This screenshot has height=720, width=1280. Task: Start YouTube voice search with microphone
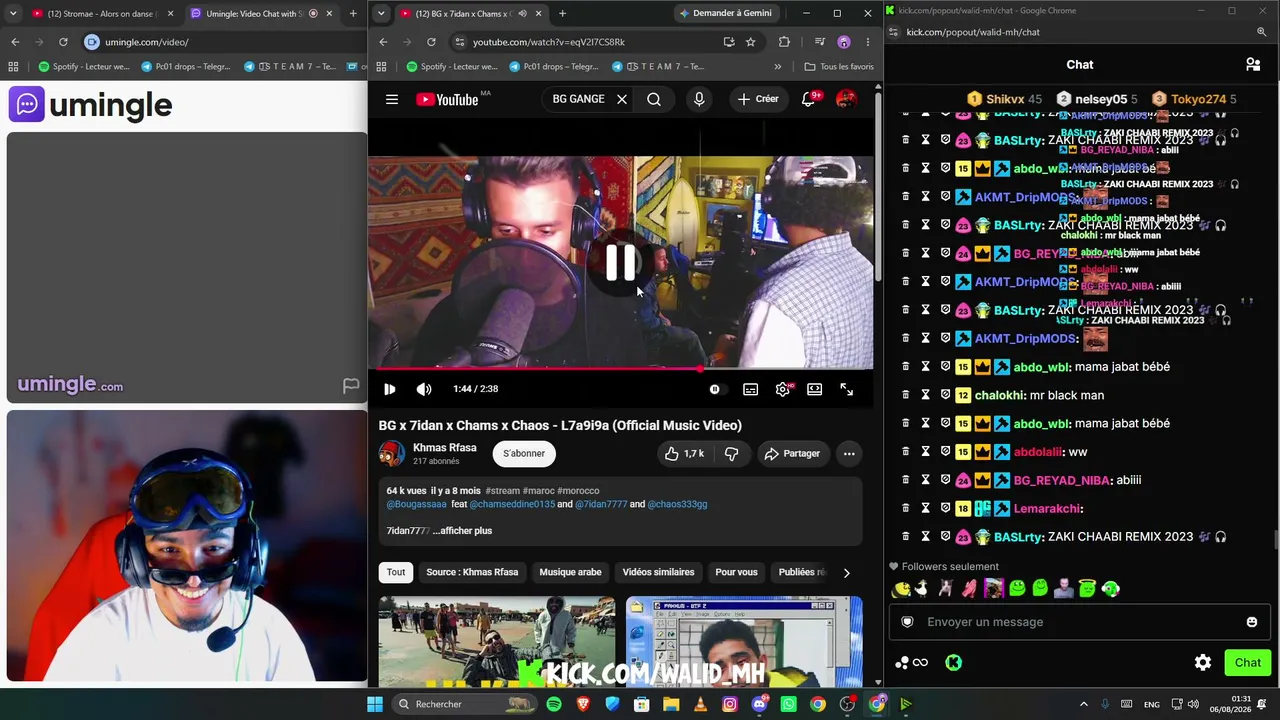coord(699,99)
